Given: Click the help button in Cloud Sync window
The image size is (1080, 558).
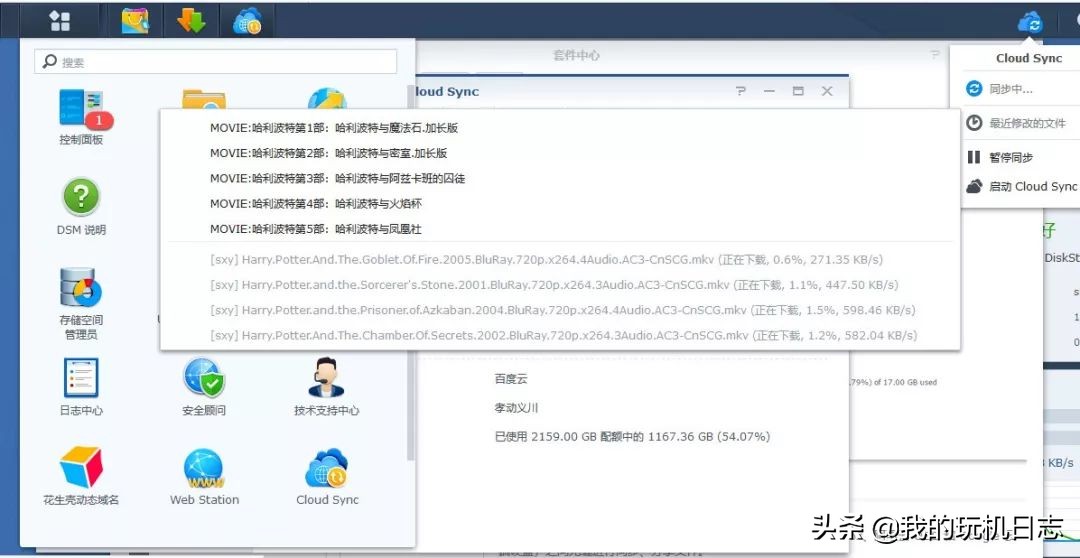Looking at the screenshot, I should (x=740, y=91).
